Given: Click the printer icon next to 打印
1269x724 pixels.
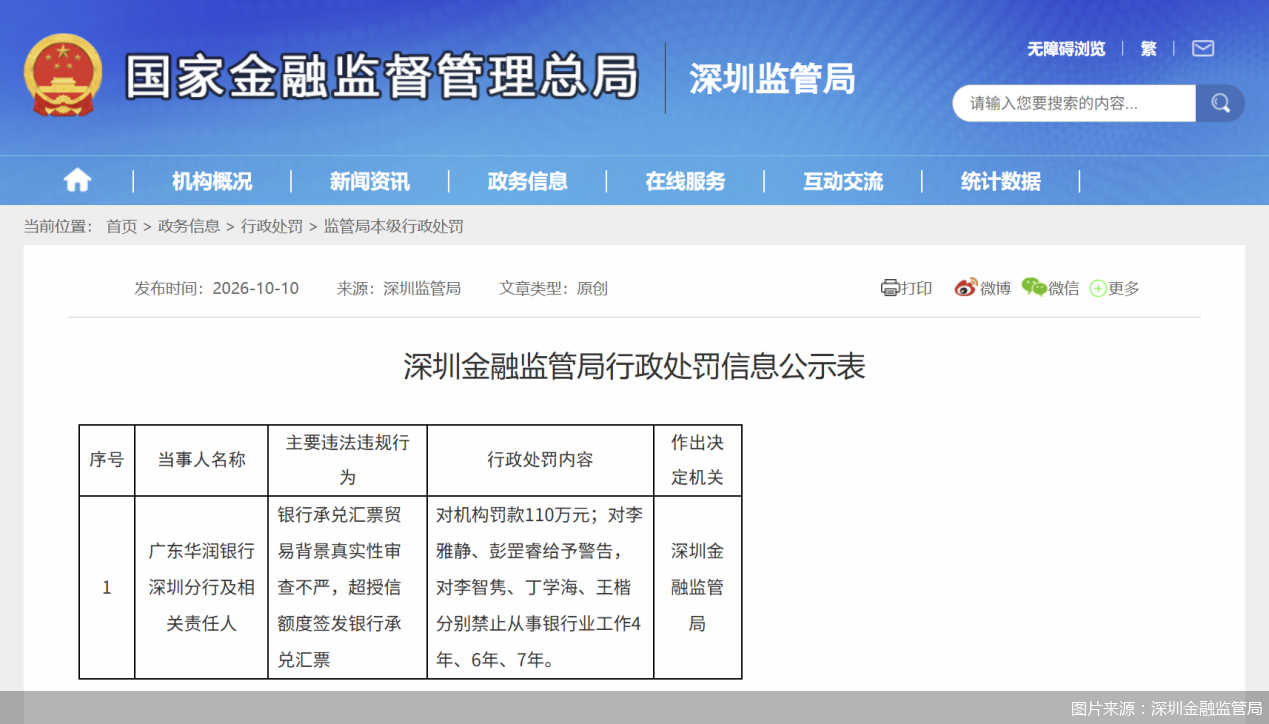Looking at the screenshot, I should pyautogui.click(x=890, y=288).
